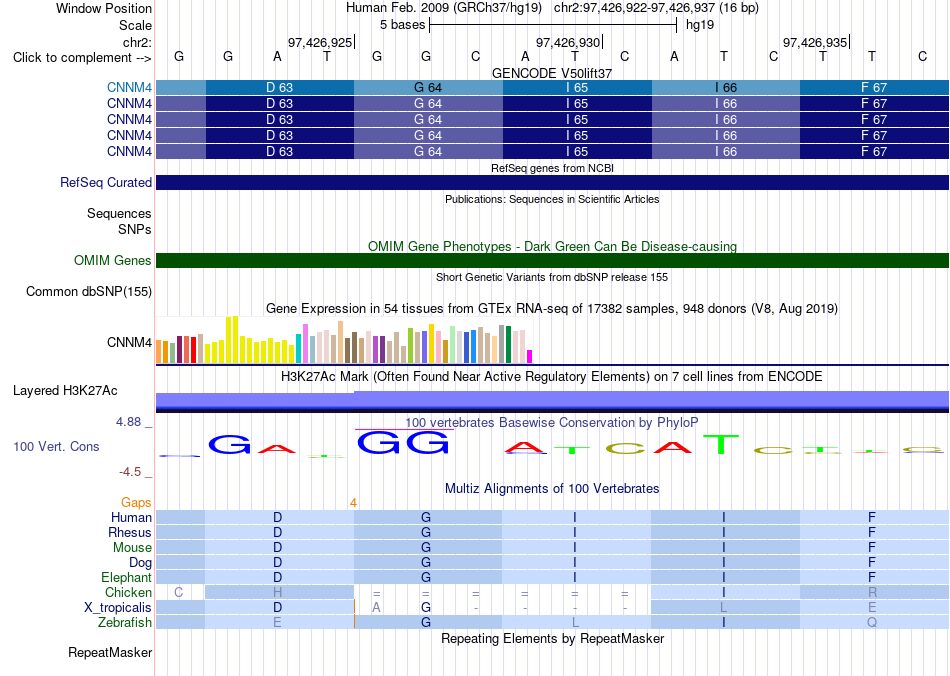
Task: Open the OMIM Genes track label
Action: pos(112,260)
